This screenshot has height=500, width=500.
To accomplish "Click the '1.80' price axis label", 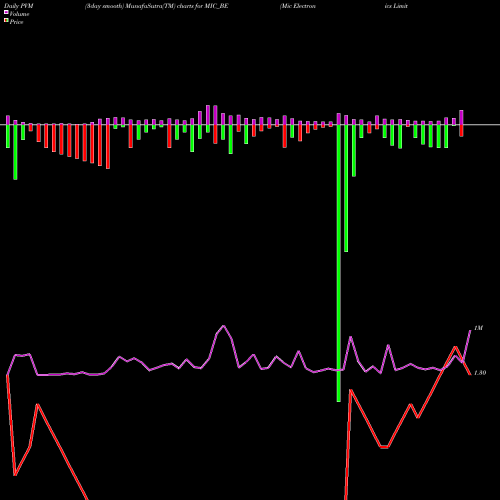I will (480, 373).
